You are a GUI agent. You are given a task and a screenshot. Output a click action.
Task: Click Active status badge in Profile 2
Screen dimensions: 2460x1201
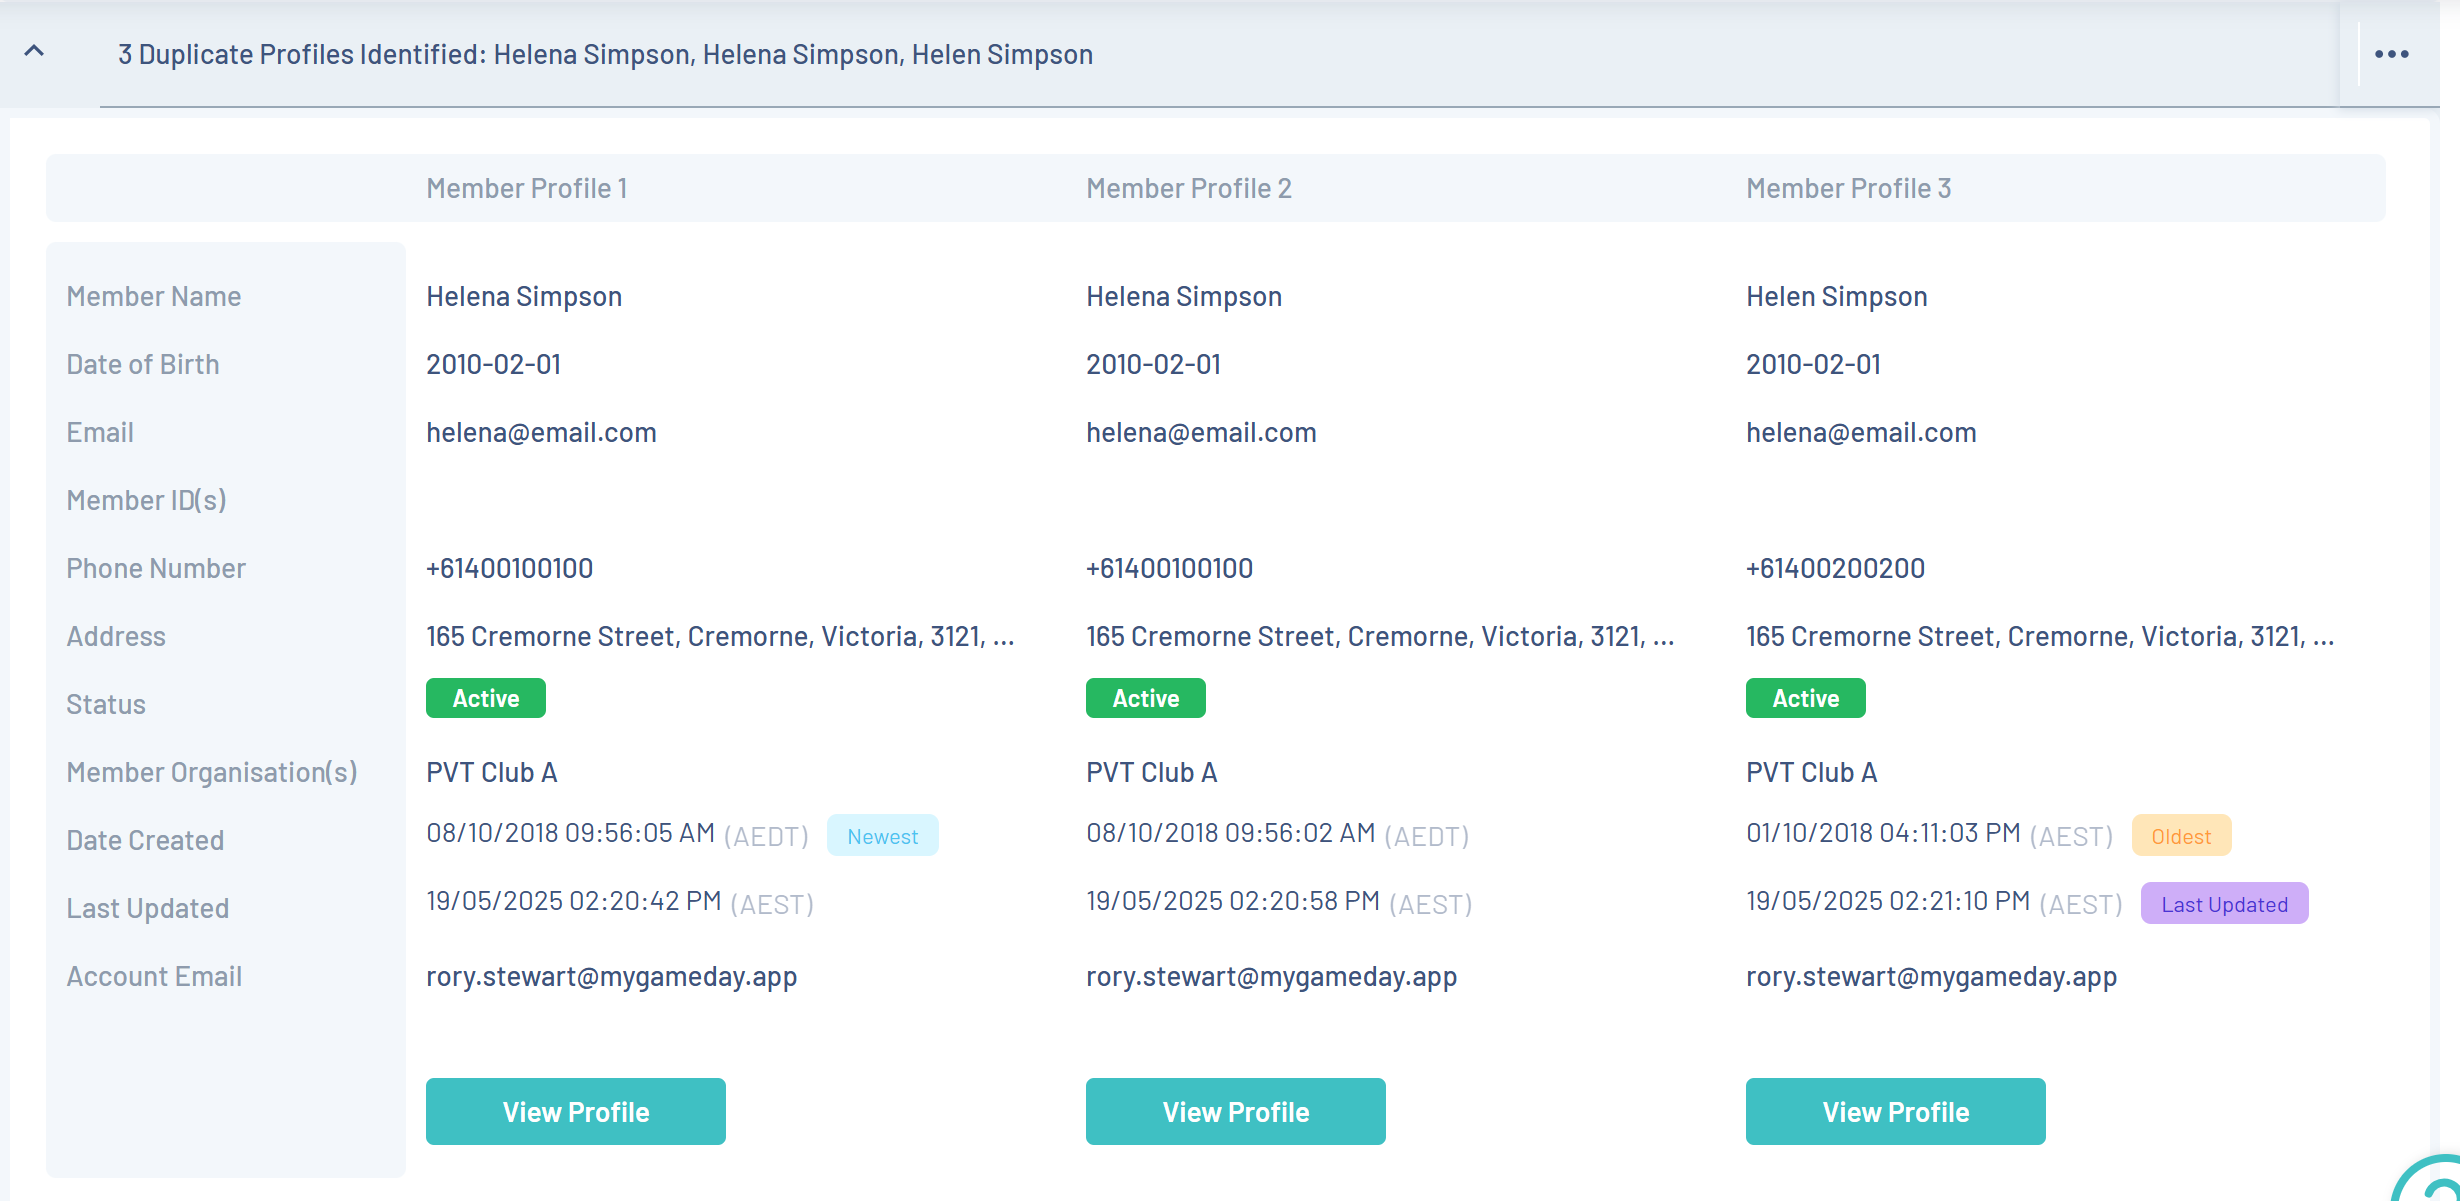1146,698
